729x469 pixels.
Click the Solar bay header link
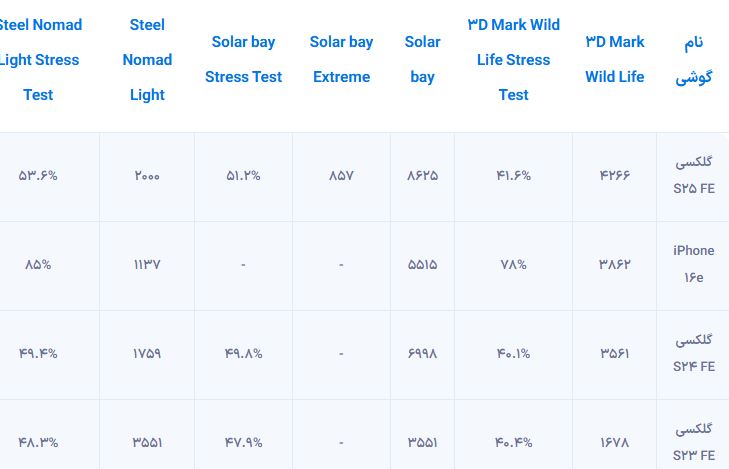click(422, 59)
